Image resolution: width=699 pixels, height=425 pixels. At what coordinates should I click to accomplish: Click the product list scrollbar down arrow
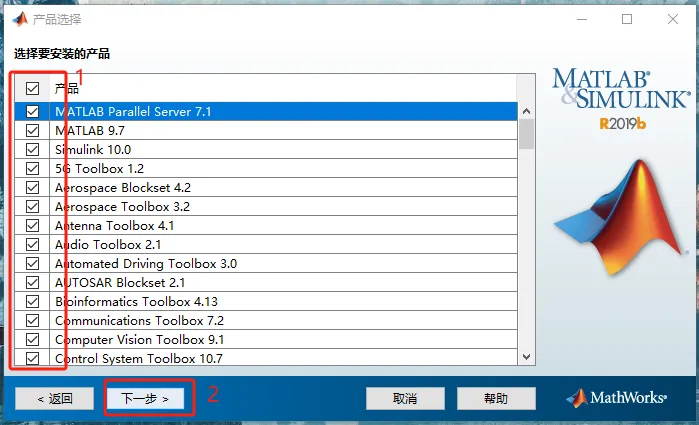click(526, 357)
